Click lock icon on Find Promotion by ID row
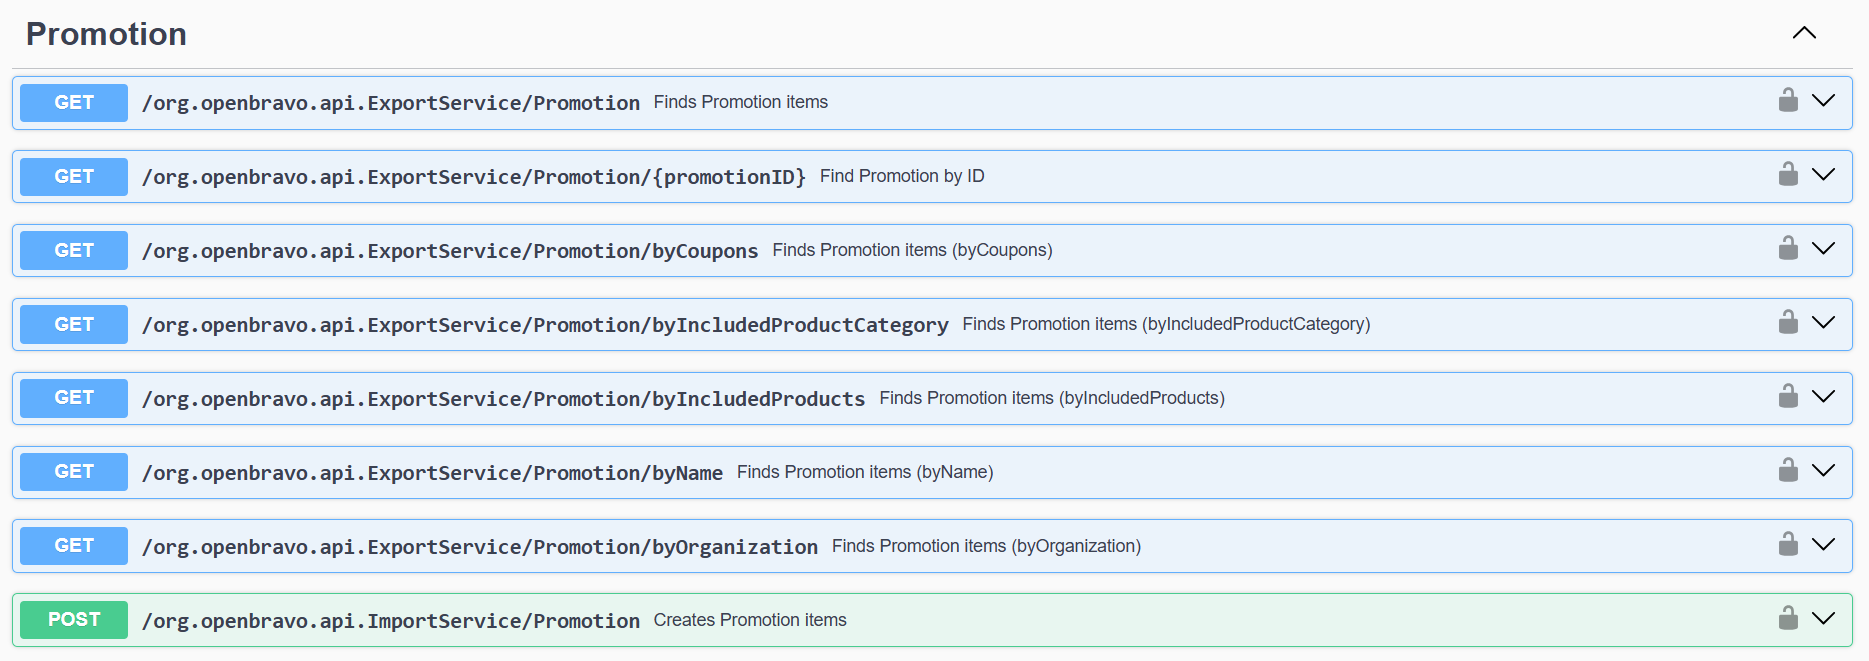 pos(1788,175)
